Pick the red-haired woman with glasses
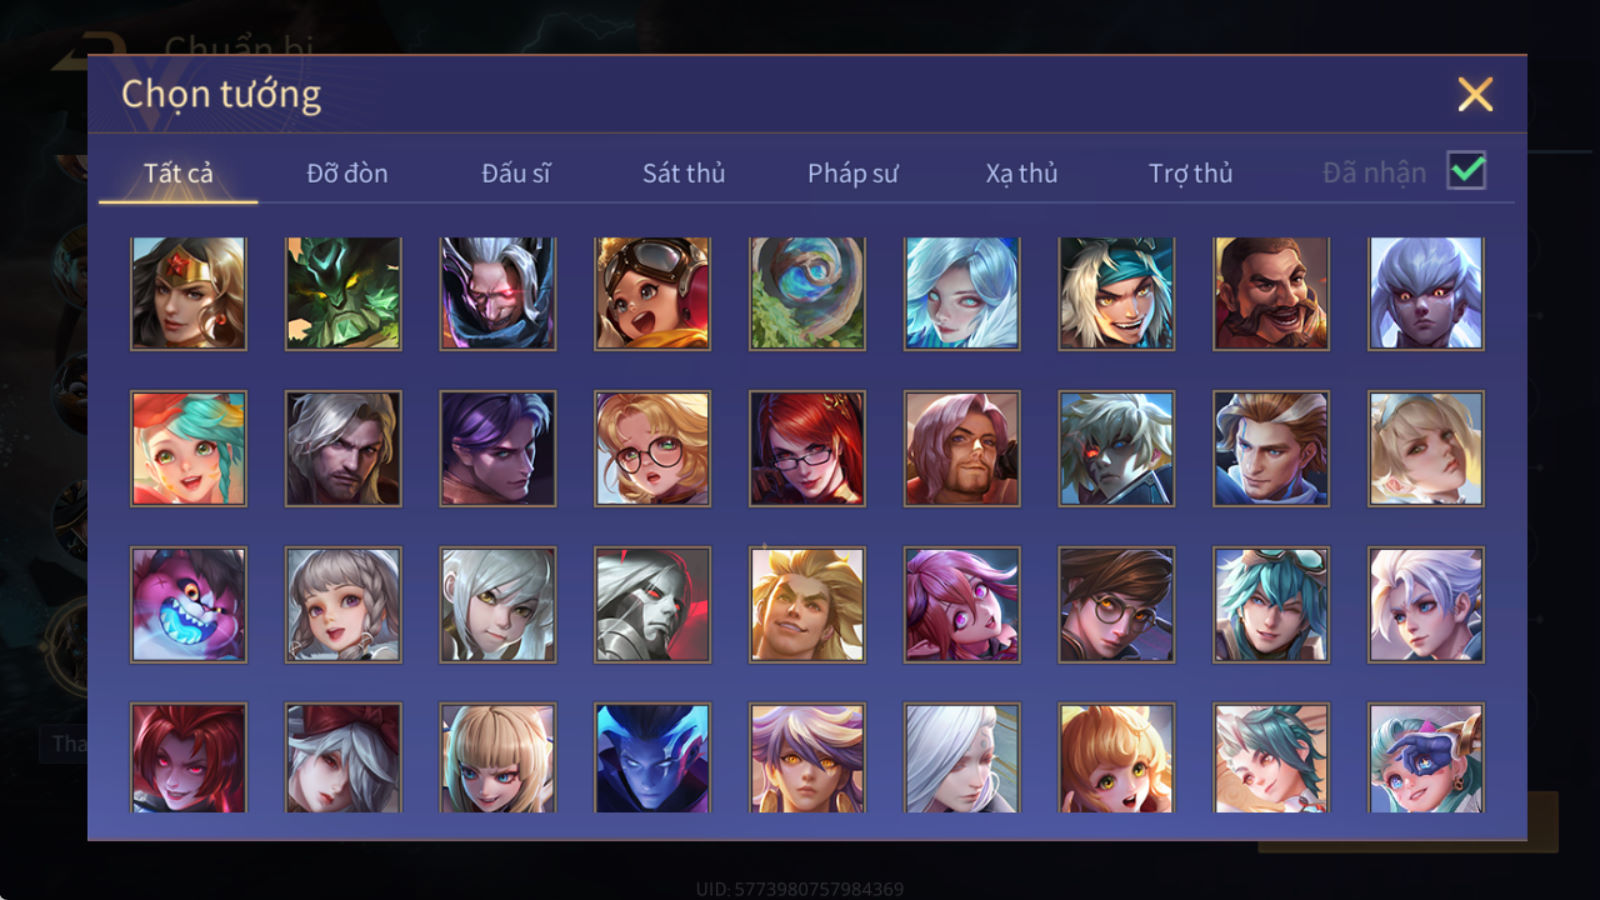The width and height of the screenshot is (1600, 900). [807, 448]
